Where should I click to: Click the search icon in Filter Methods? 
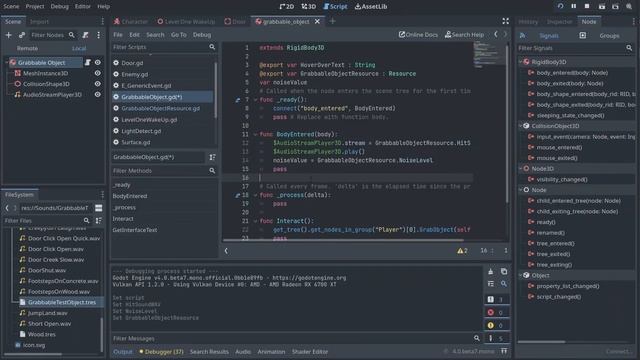(x=212, y=171)
